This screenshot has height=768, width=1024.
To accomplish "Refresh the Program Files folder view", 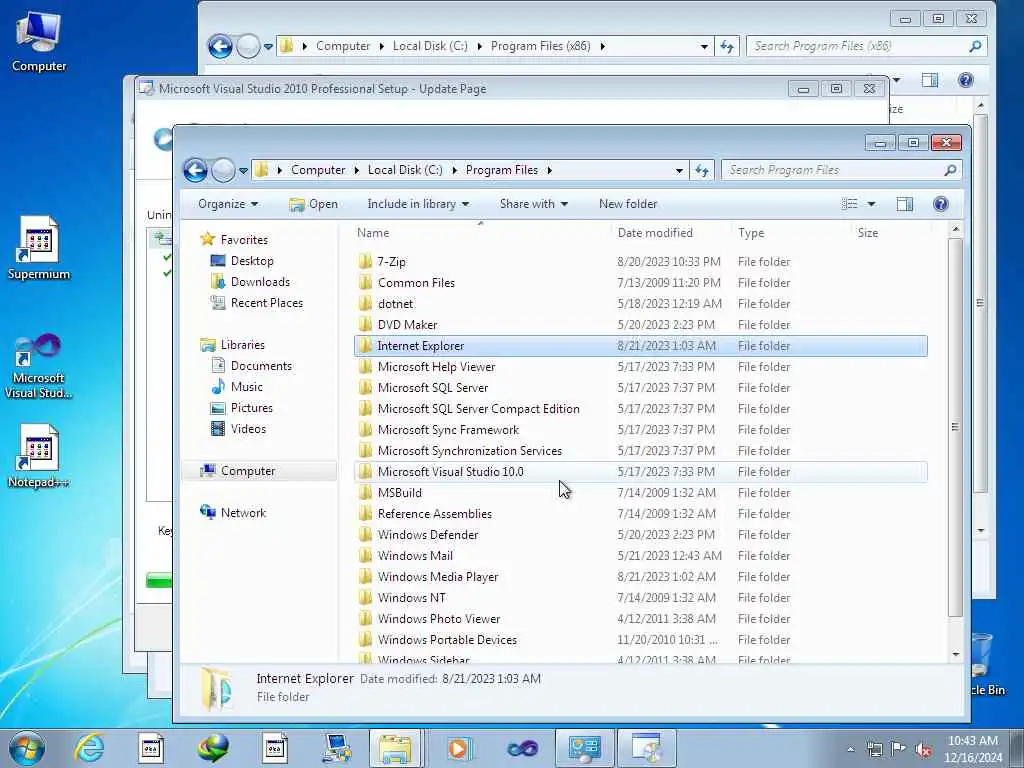I will click(x=702, y=170).
